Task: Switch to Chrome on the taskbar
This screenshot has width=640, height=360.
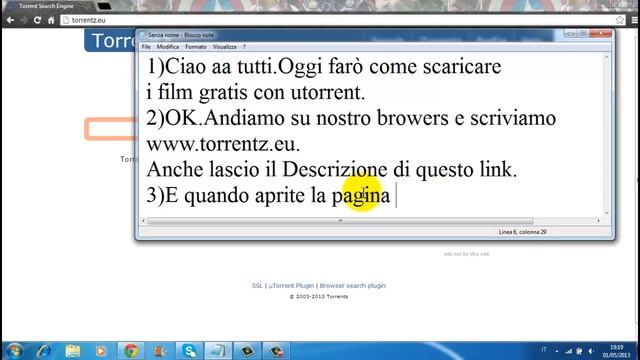Action: click(x=131, y=351)
